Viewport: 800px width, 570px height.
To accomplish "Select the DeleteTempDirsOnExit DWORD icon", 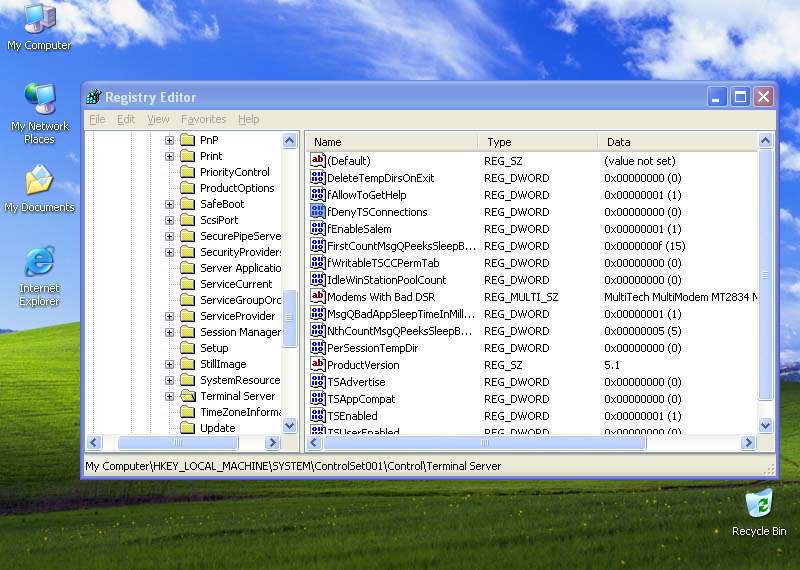I will pos(317,178).
